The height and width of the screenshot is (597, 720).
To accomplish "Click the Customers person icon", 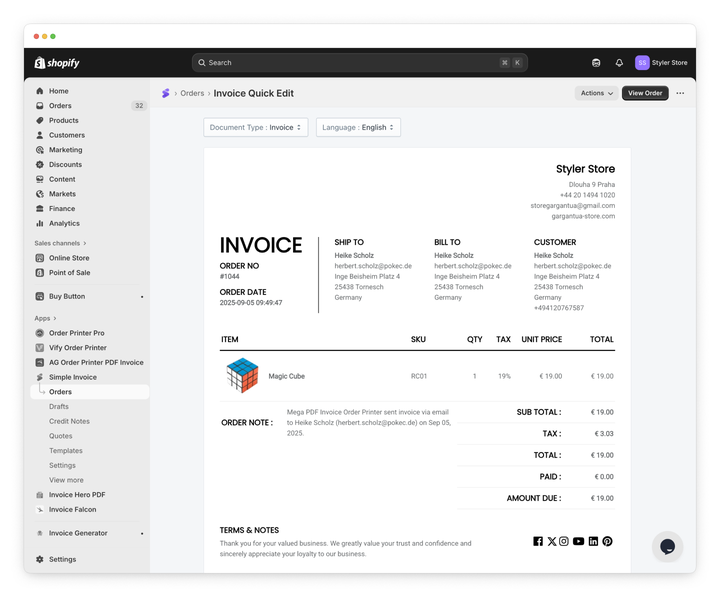I will (x=40, y=135).
